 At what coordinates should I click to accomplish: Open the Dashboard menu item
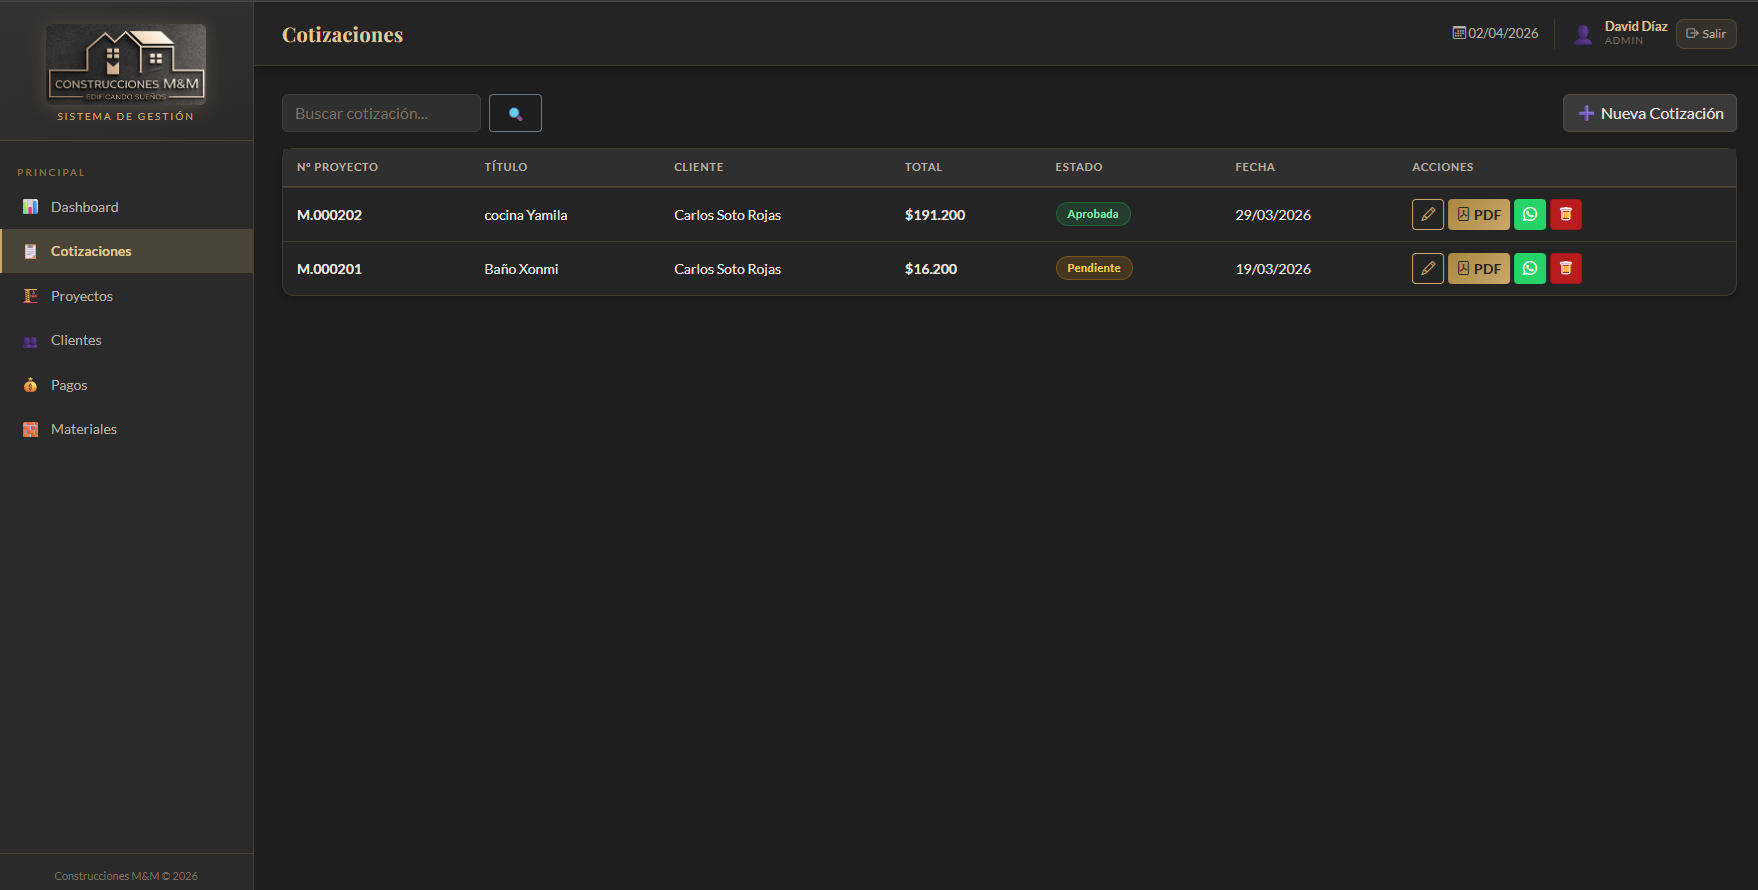pyautogui.click(x=127, y=207)
